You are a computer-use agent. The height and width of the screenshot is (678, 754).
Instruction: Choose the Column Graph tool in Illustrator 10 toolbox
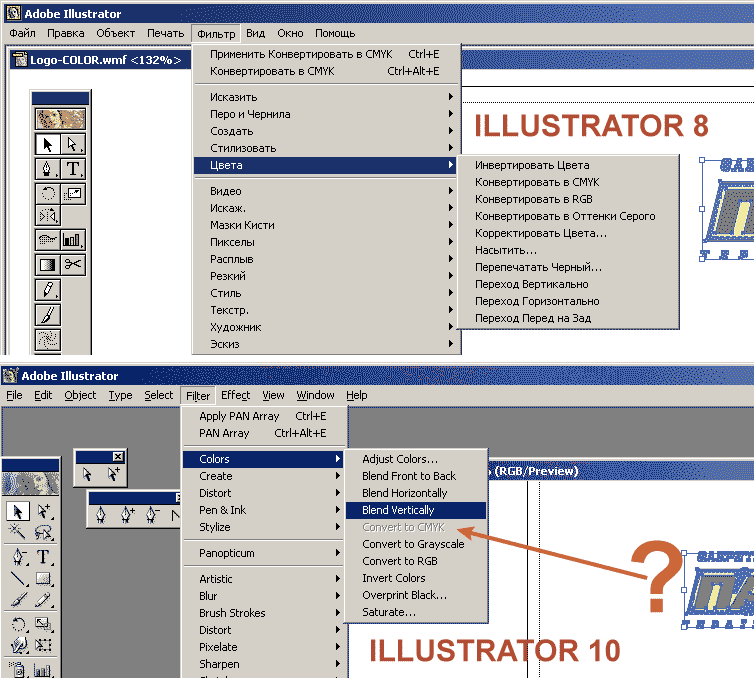pyautogui.click(x=43, y=670)
